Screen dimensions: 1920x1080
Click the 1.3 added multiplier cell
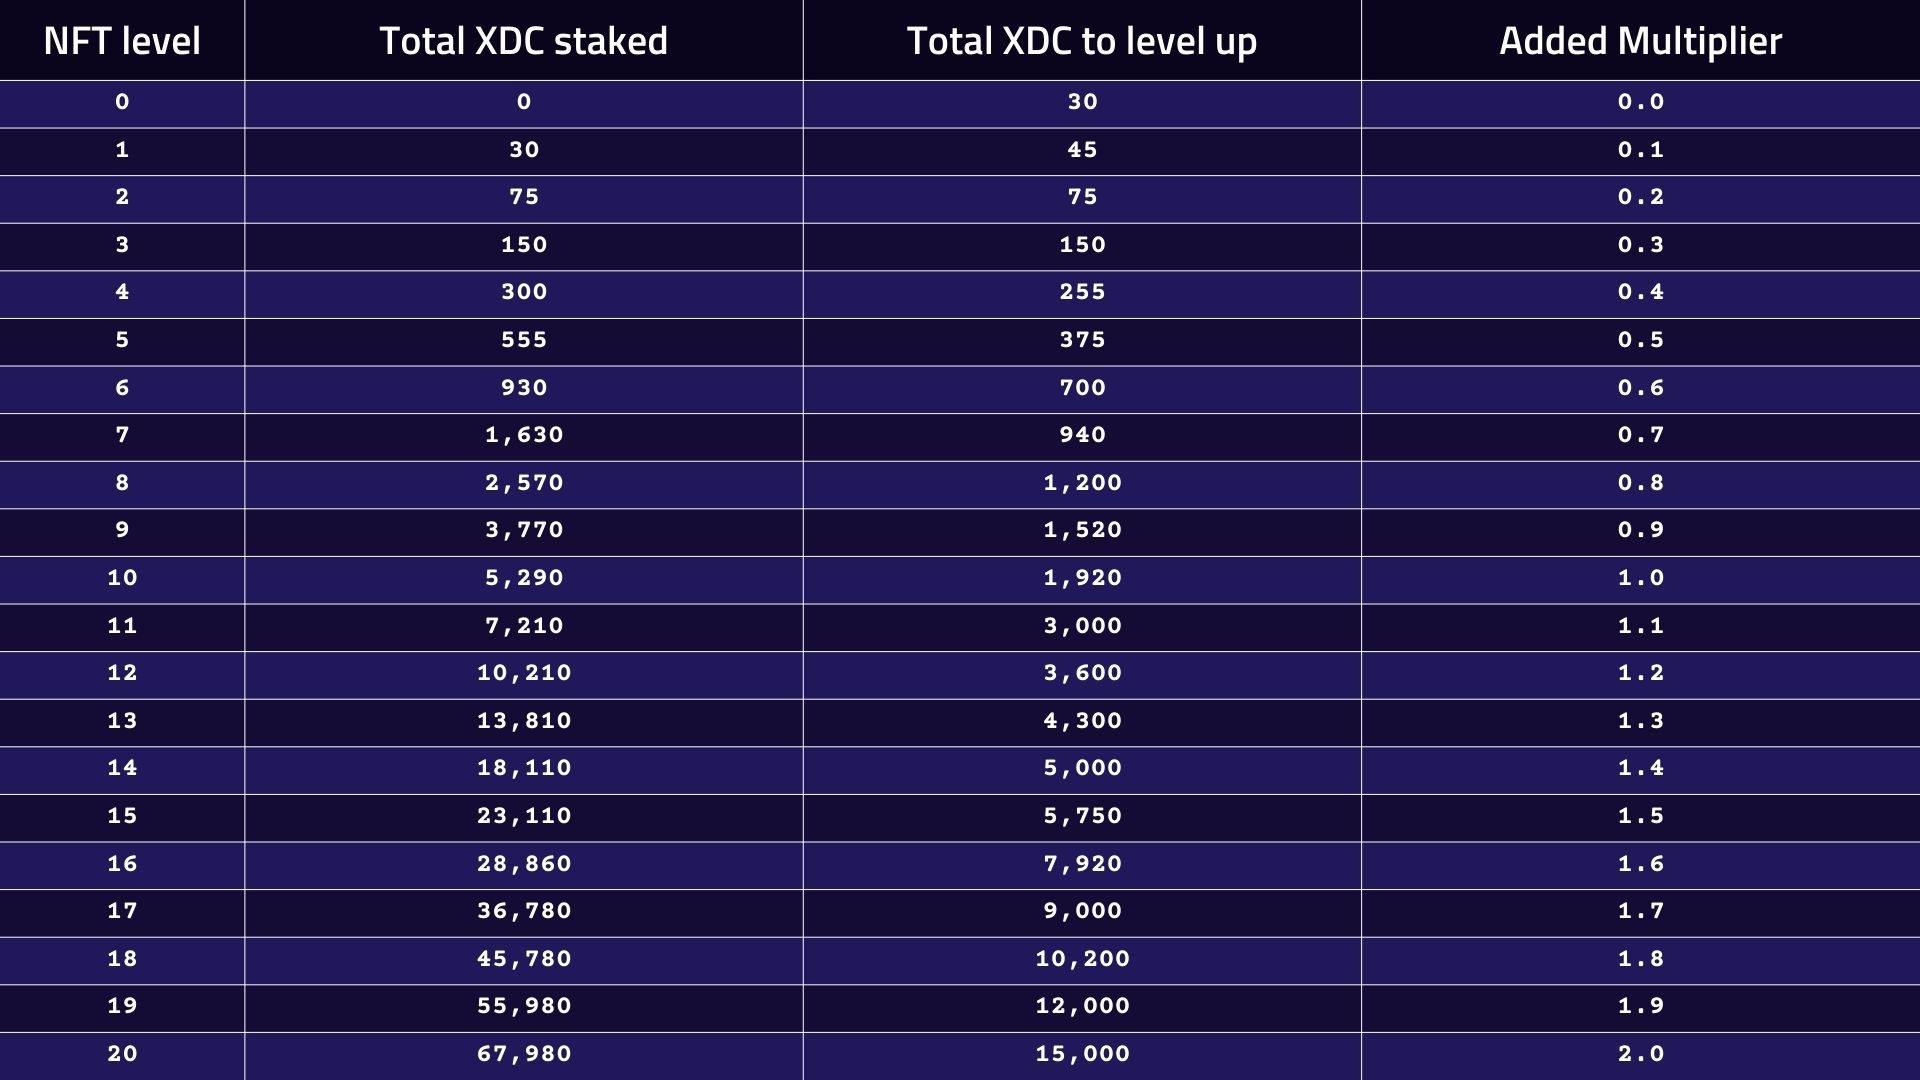tap(1641, 721)
